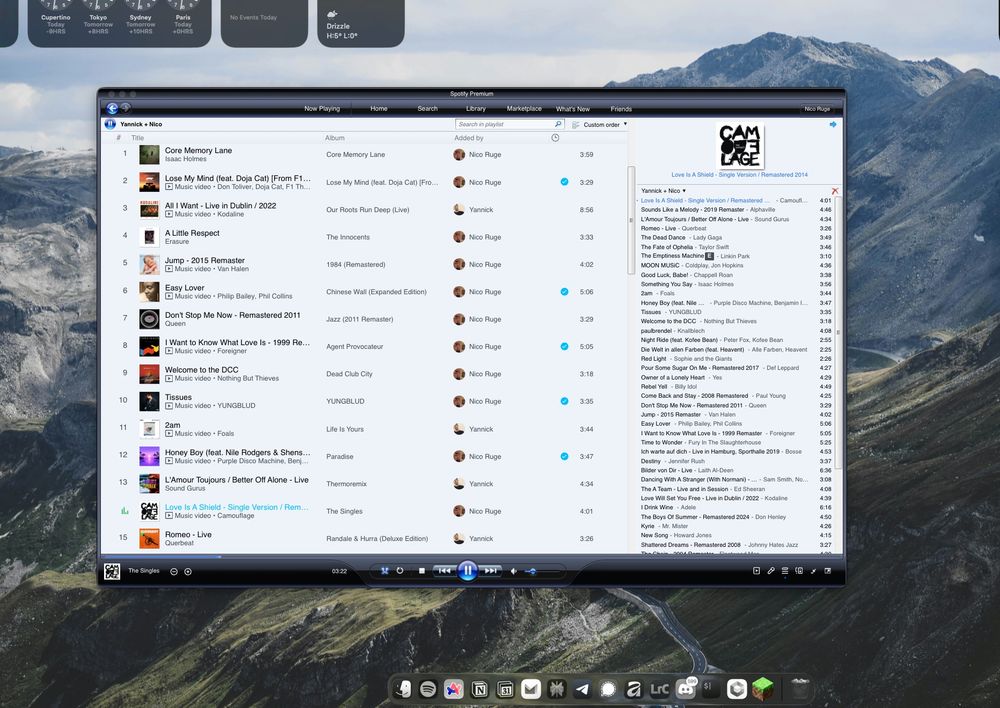
Task: Pause with the large round play/pause button
Action: (467, 570)
